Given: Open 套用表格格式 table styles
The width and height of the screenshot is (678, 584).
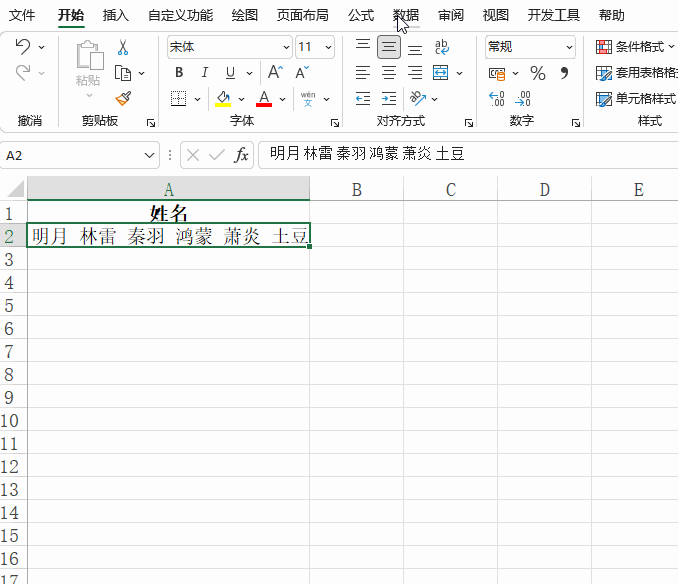Looking at the screenshot, I should pyautogui.click(x=636, y=73).
